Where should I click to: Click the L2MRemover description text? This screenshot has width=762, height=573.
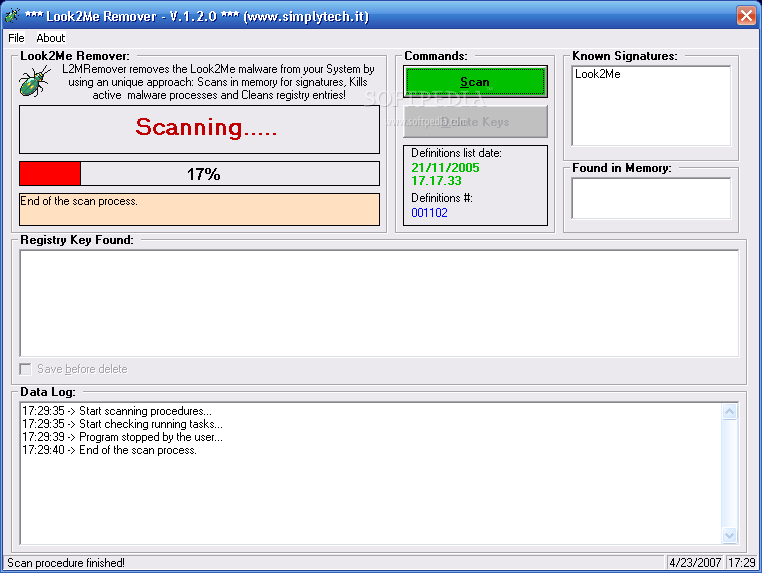coord(218,82)
